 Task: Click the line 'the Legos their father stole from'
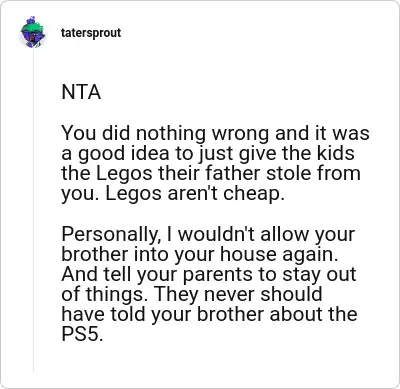click(x=211, y=173)
